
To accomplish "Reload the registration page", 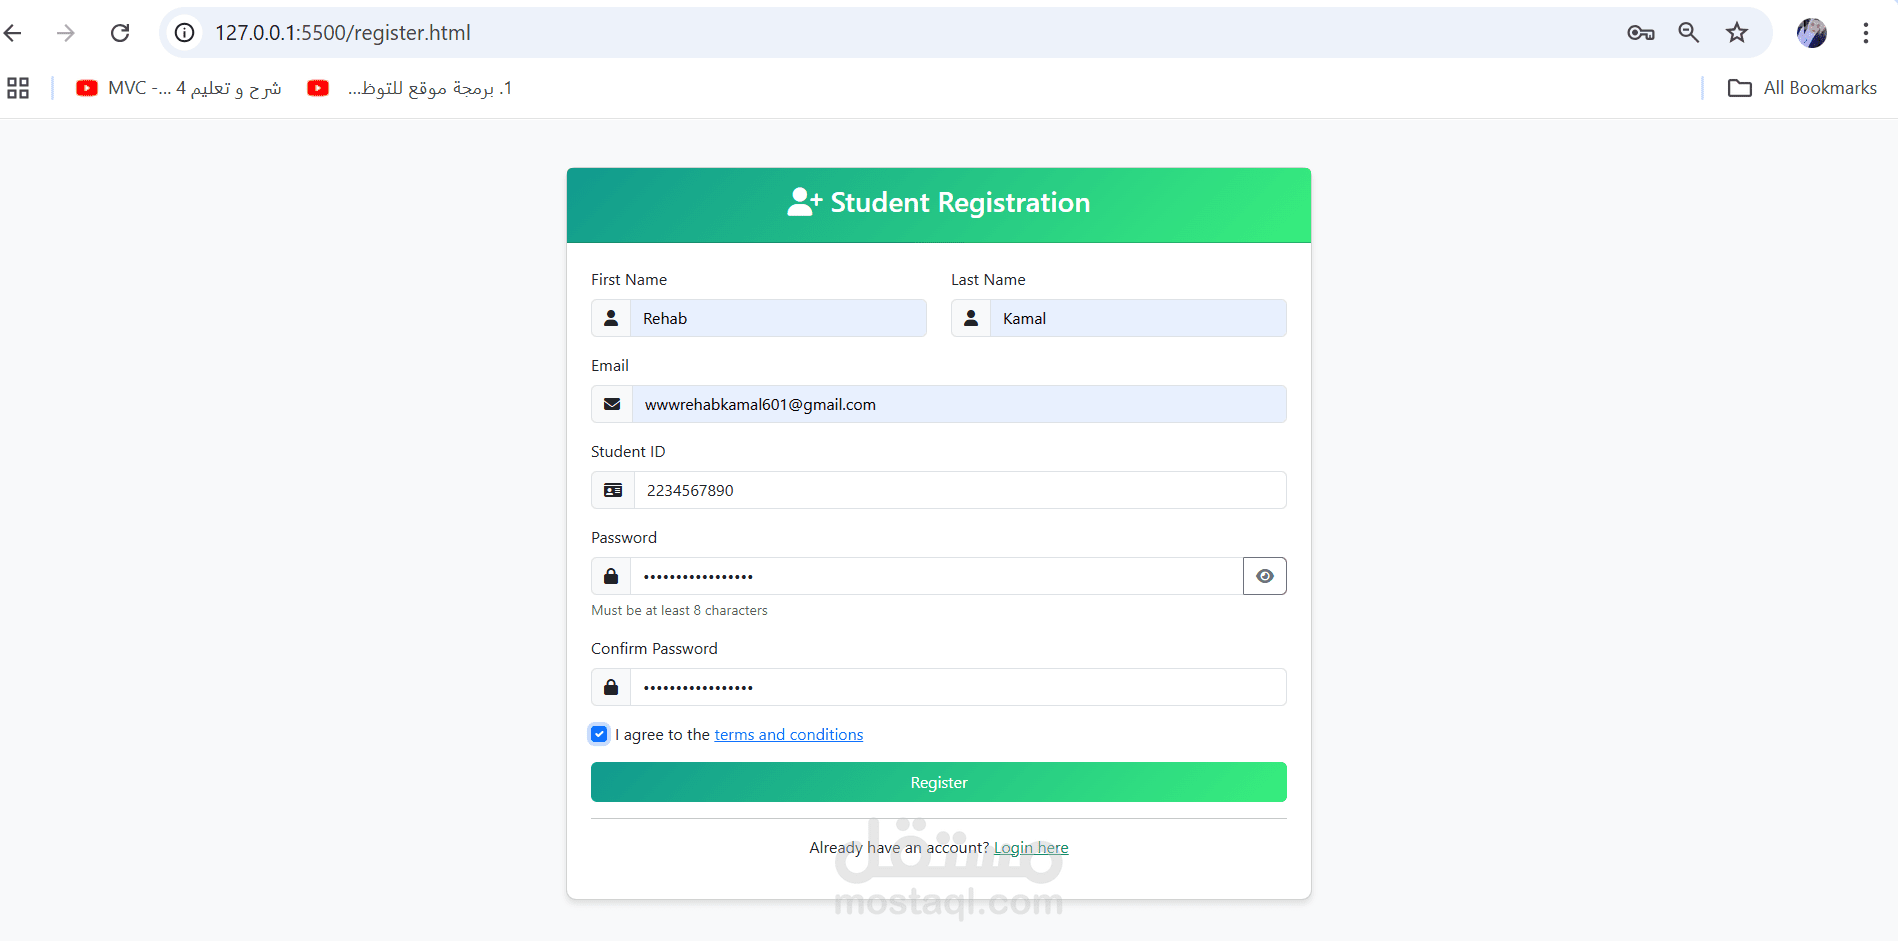I will pos(120,33).
